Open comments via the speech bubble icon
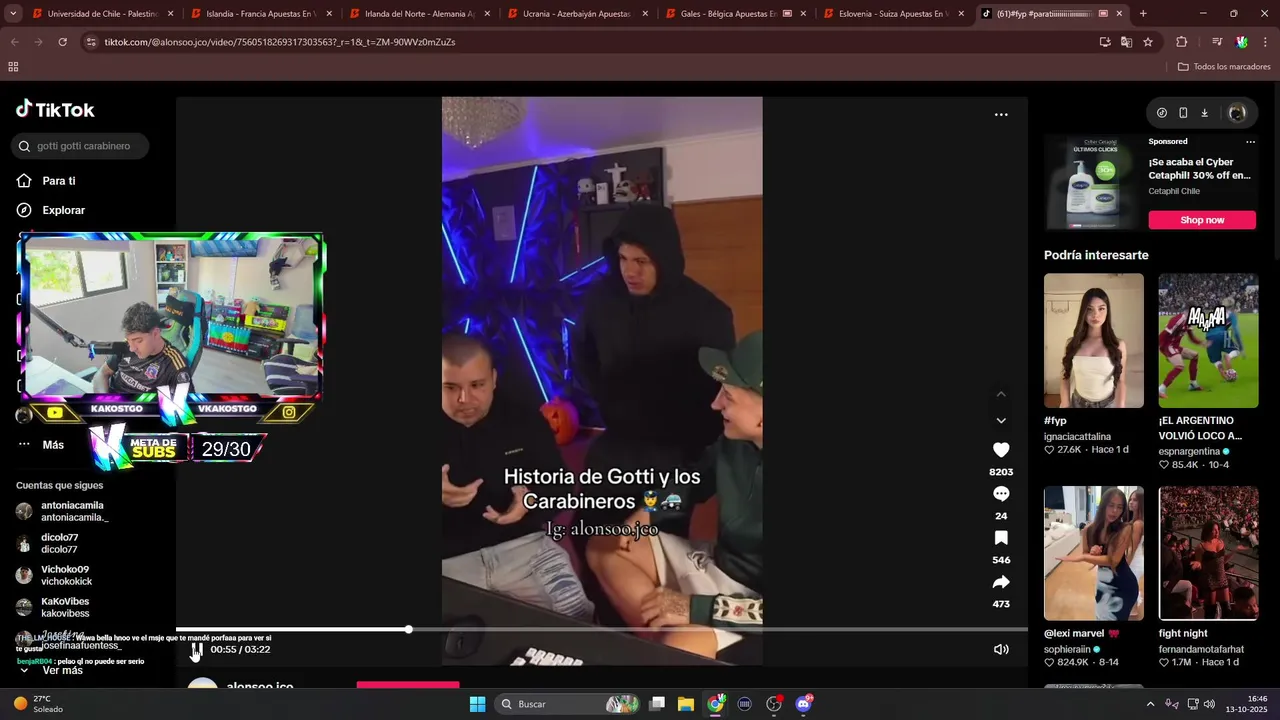 tap(1001, 494)
